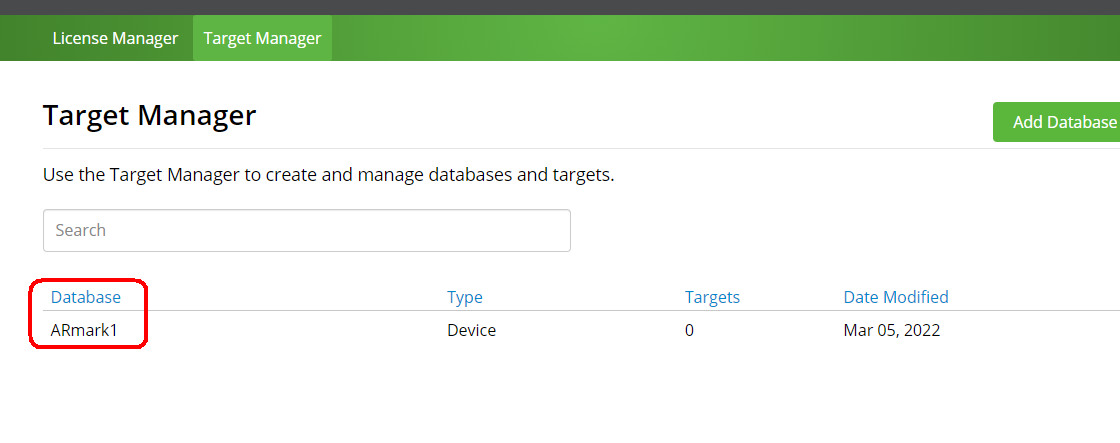
Task: Click the Target Manager description sentence
Action: pos(329,175)
